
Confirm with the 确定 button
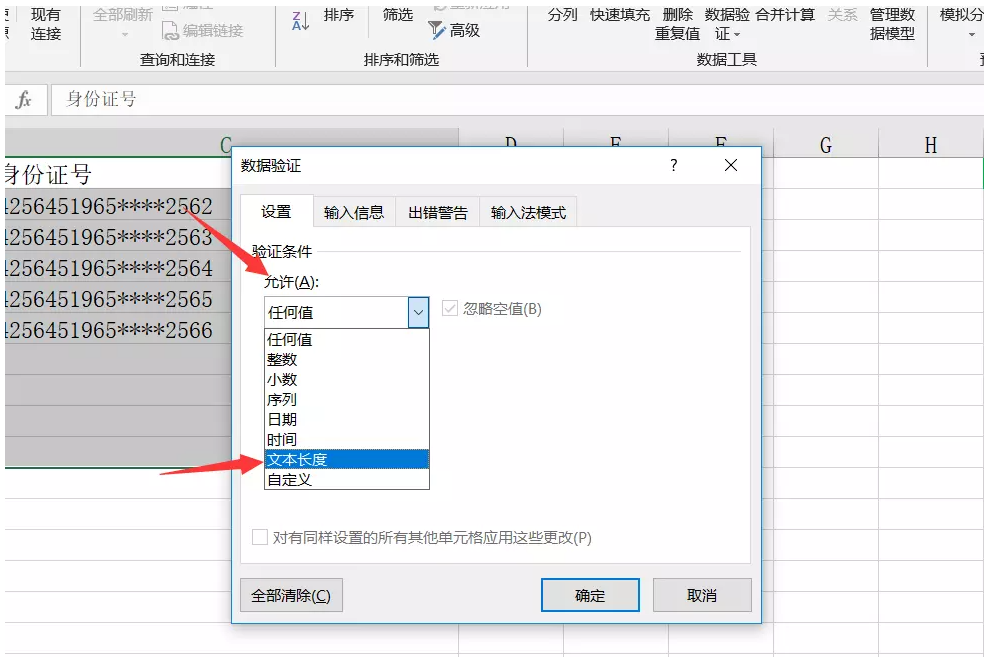589,594
